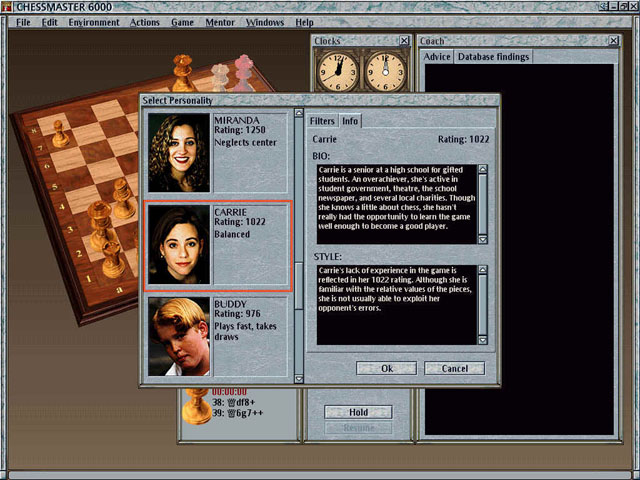The width and height of the screenshot is (640, 480).
Task: Click inside Carrie's STYLE text box
Action: [x=397, y=305]
